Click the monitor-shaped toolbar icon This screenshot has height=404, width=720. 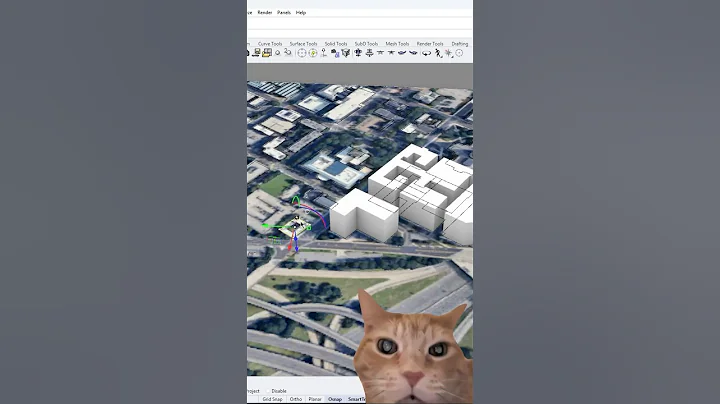257,53
